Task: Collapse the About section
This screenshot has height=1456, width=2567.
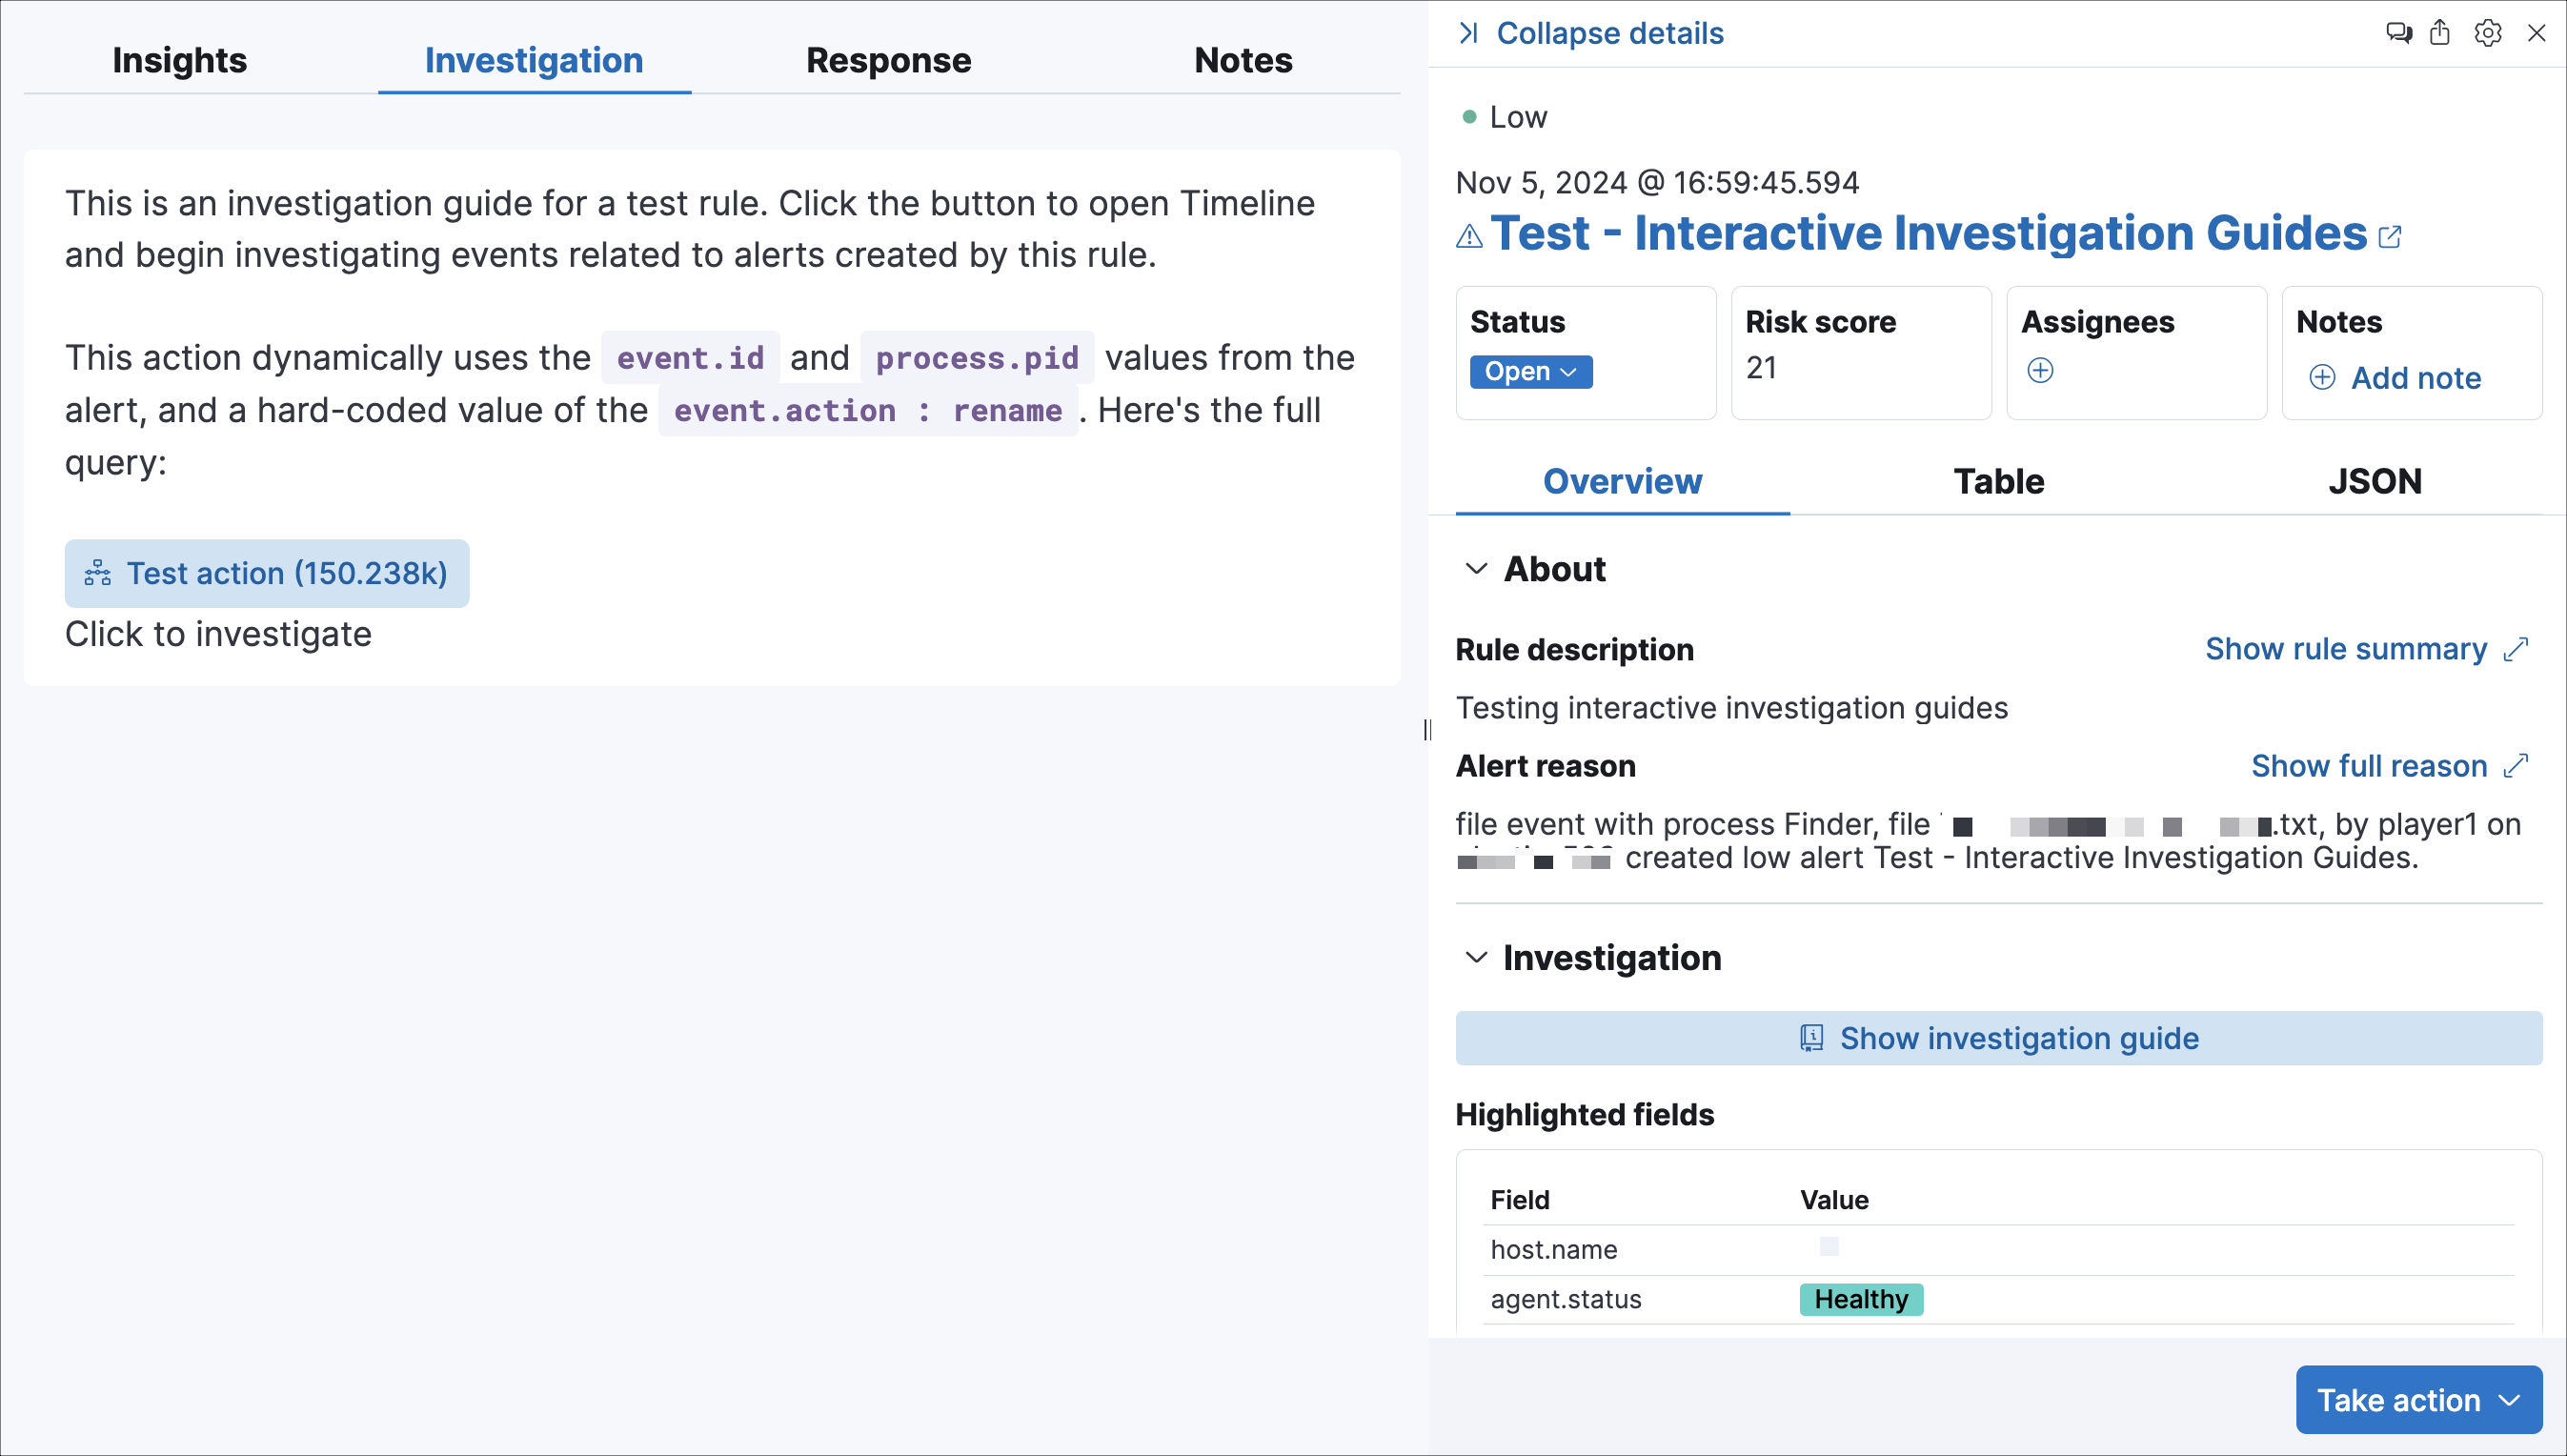Action: point(1477,569)
